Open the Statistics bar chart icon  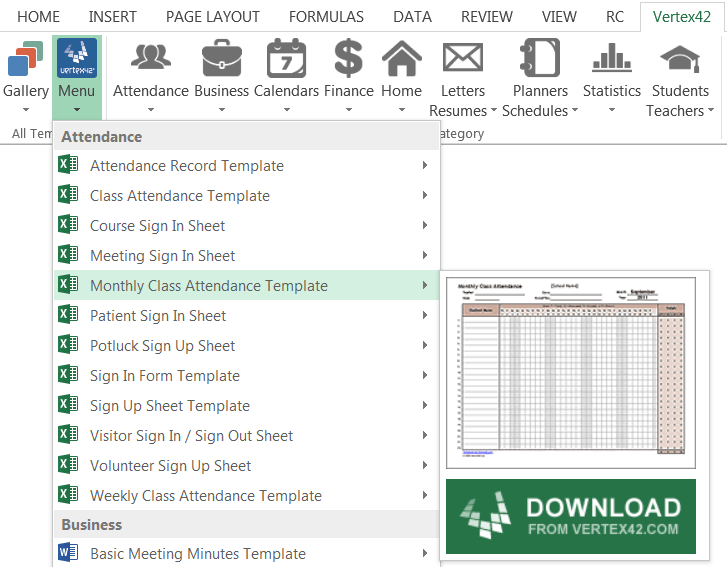pos(612,57)
